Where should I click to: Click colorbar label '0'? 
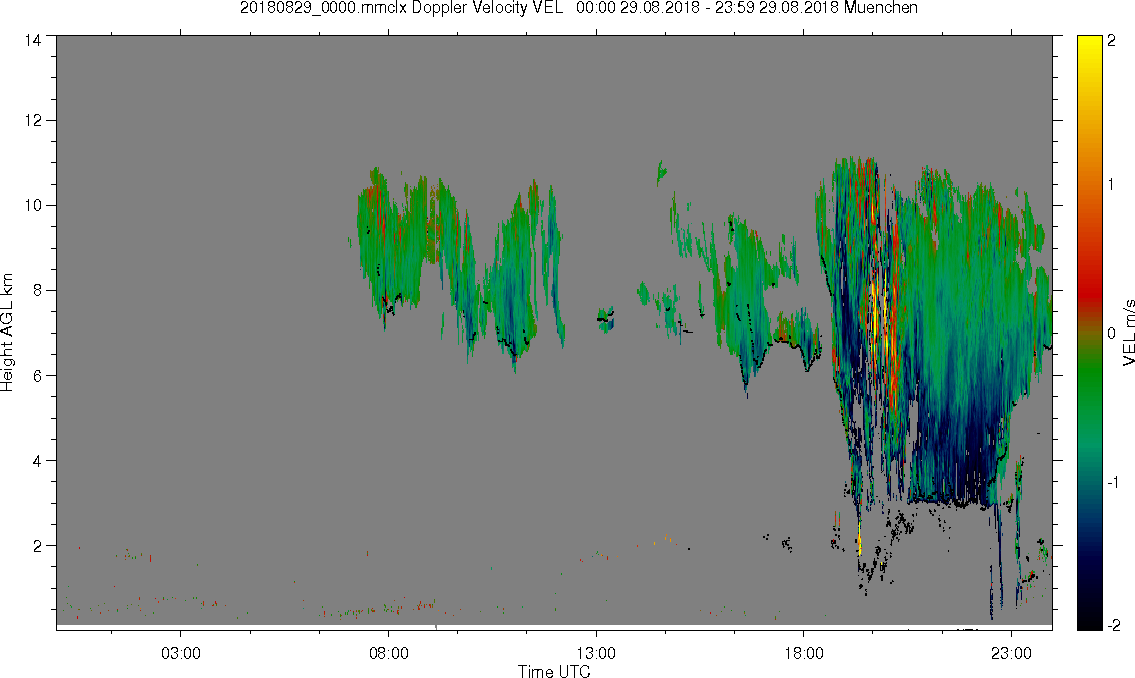pyautogui.click(x=1112, y=334)
